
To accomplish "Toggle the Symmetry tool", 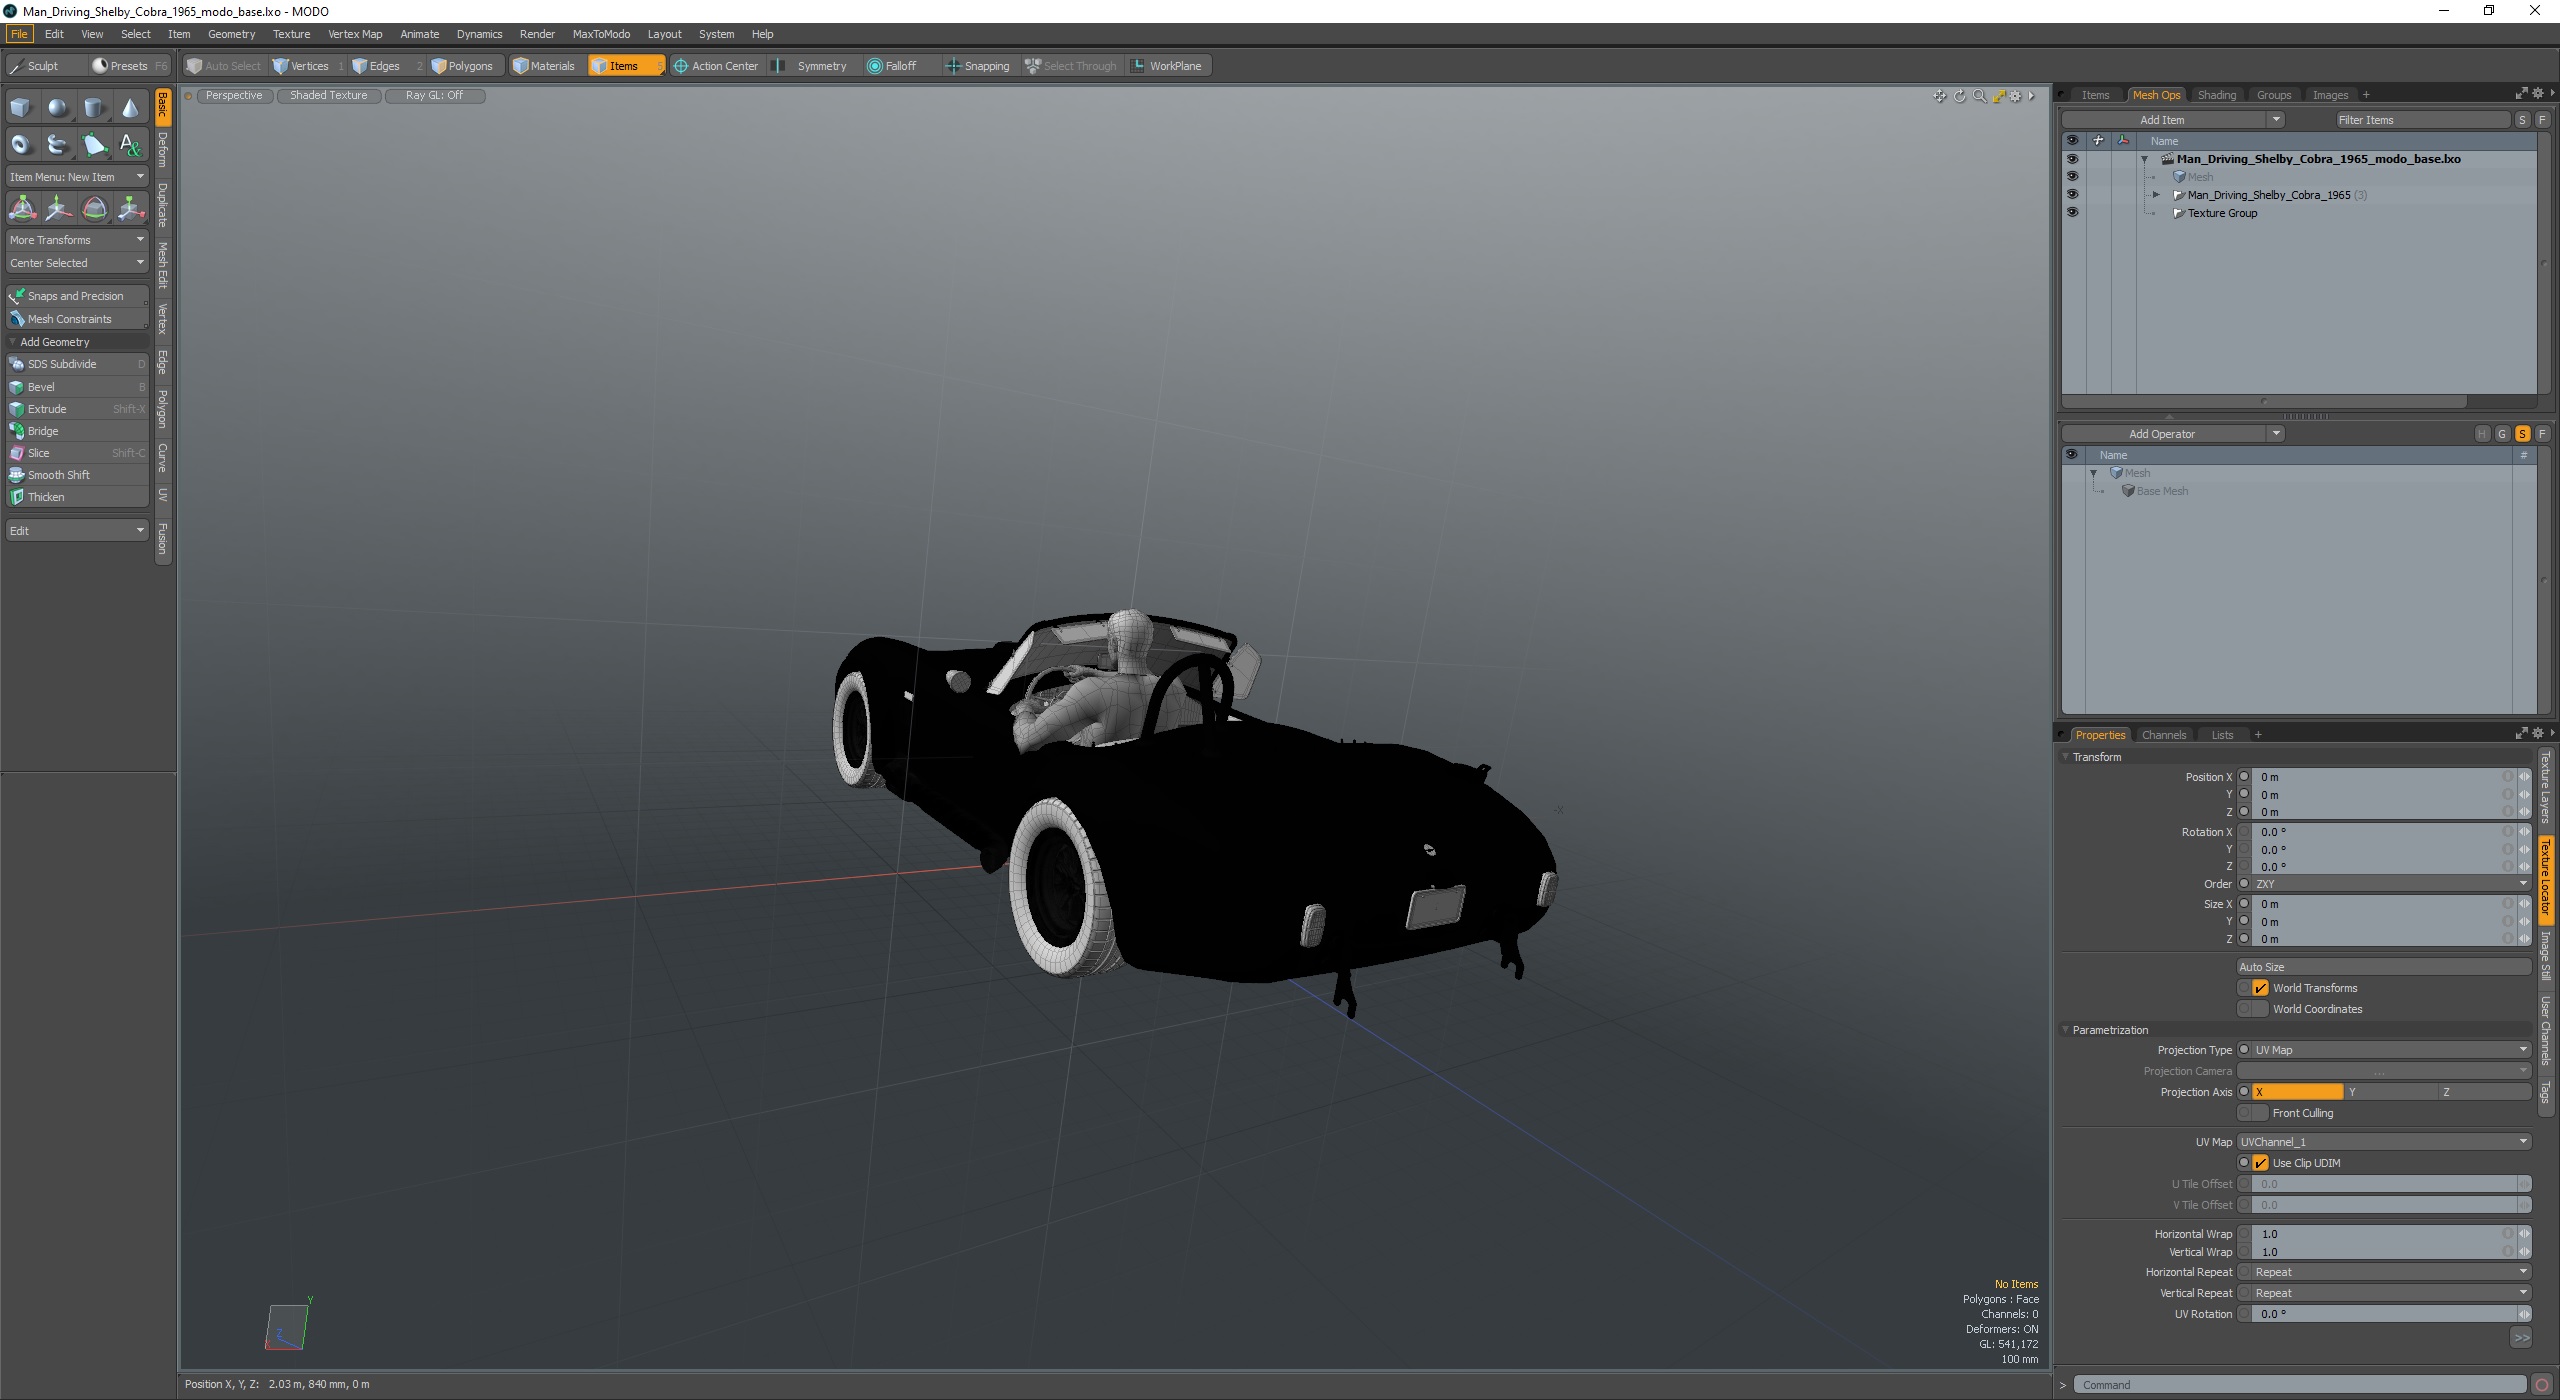I will (812, 66).
